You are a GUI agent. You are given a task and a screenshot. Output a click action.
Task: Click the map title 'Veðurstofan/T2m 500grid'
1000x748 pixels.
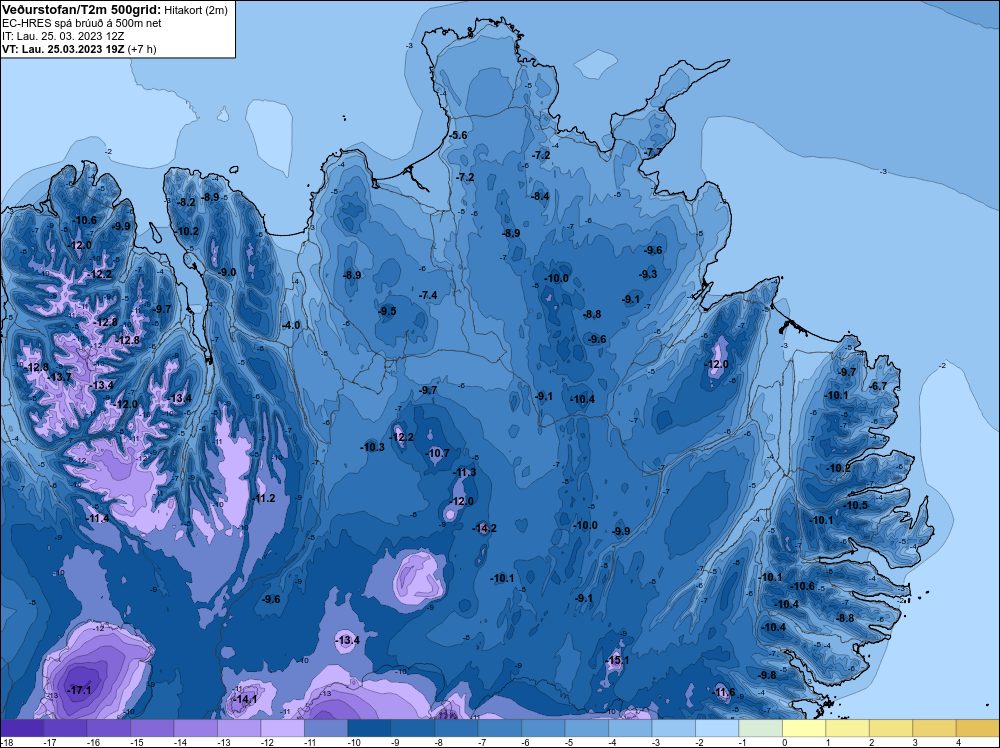79,9
